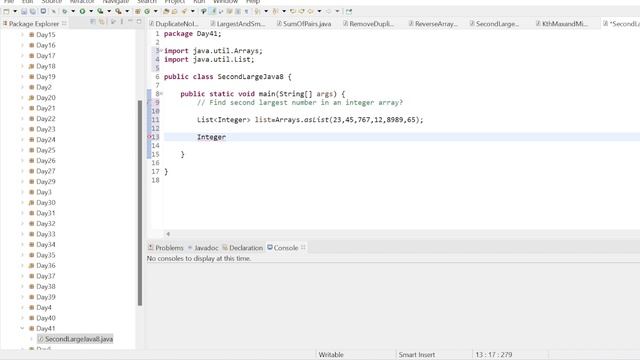Image resolution: width=640 pixels, height=360 pixels.
Task: Toggle Link with Editor in Package Explorer
Action: pyautogui.click(x=102, y=22)
